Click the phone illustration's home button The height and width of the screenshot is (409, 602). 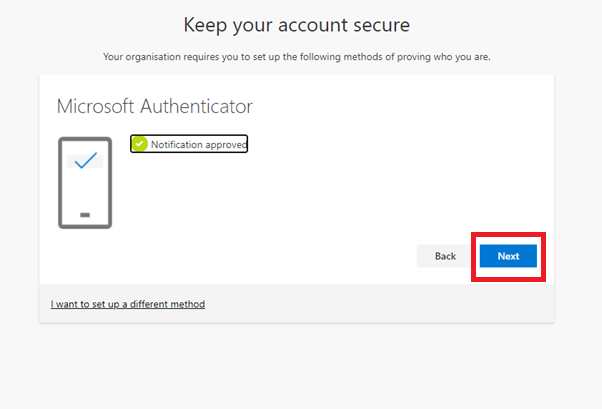(85, 215)
